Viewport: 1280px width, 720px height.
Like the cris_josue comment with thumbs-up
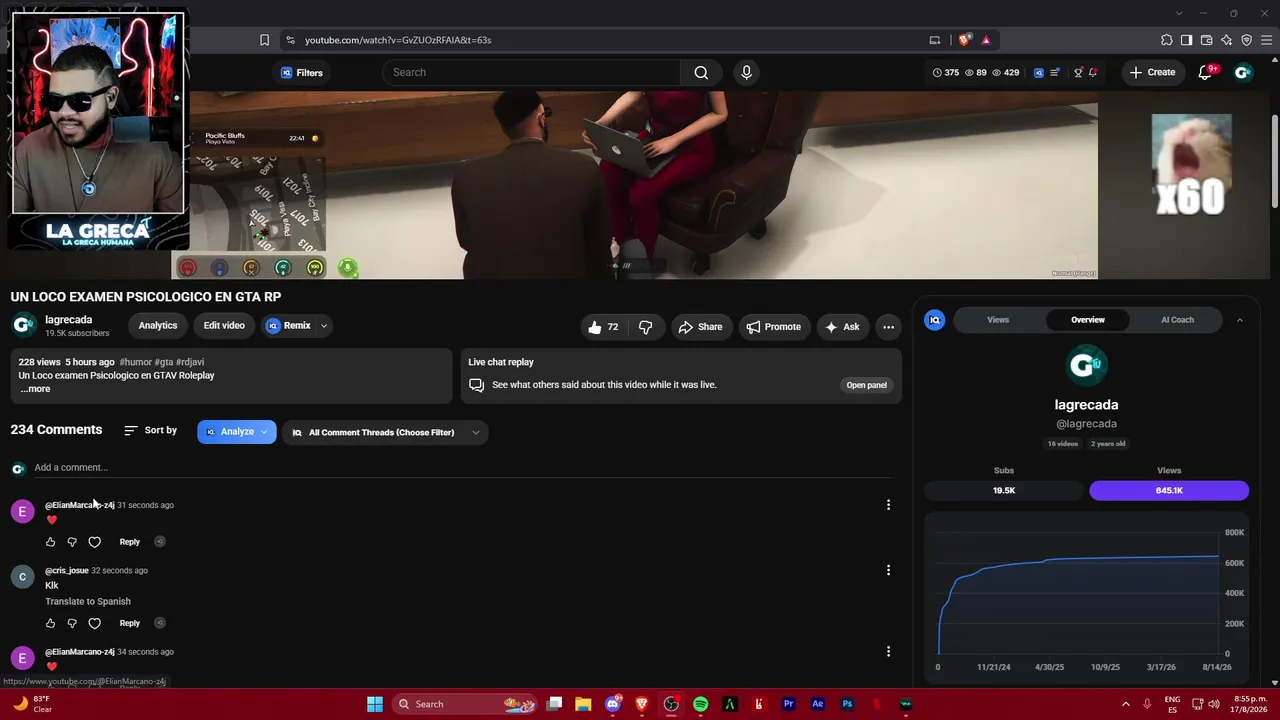pyautogui.click(x=50, y=623)
